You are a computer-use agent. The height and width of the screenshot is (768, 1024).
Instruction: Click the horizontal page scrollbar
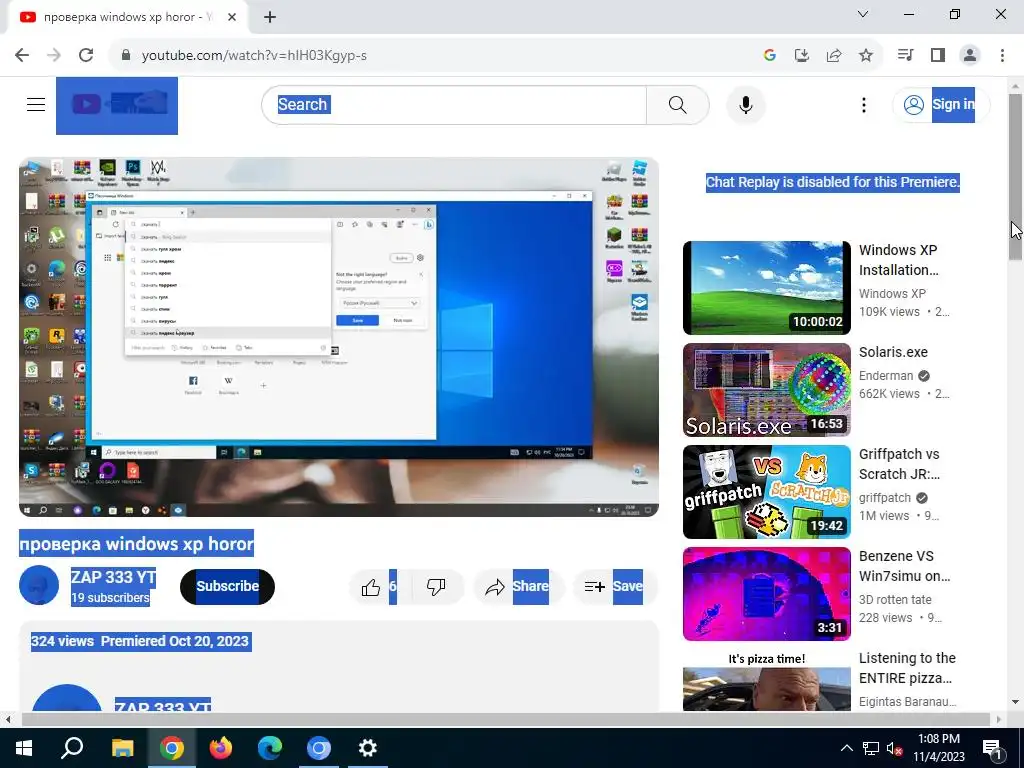tap(503, 719)
